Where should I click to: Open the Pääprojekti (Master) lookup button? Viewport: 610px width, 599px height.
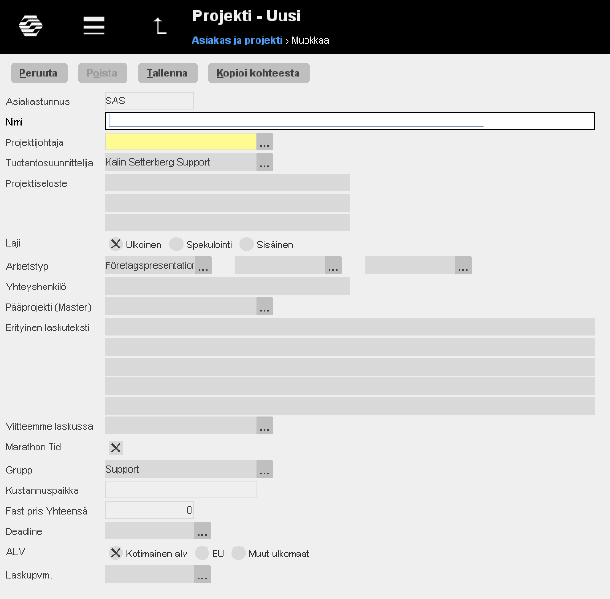click(265, 306)
